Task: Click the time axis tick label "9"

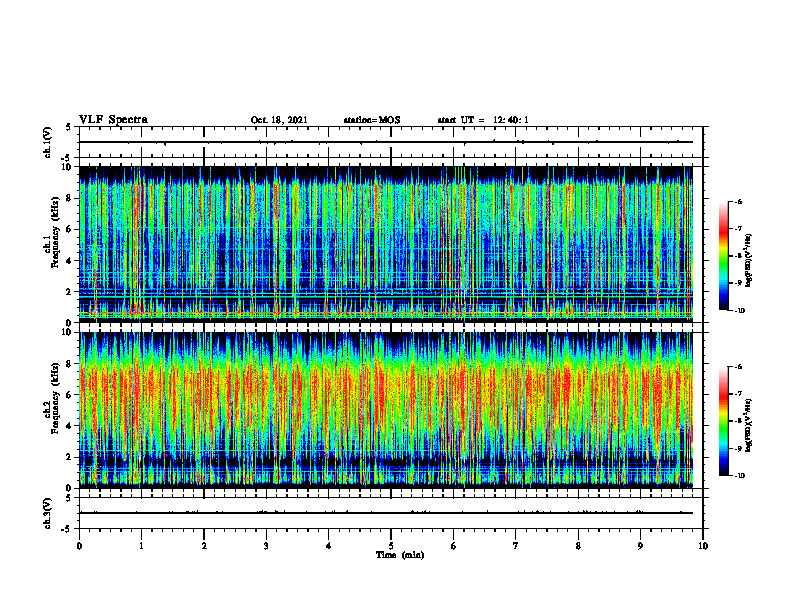Action: coord(640,546)
